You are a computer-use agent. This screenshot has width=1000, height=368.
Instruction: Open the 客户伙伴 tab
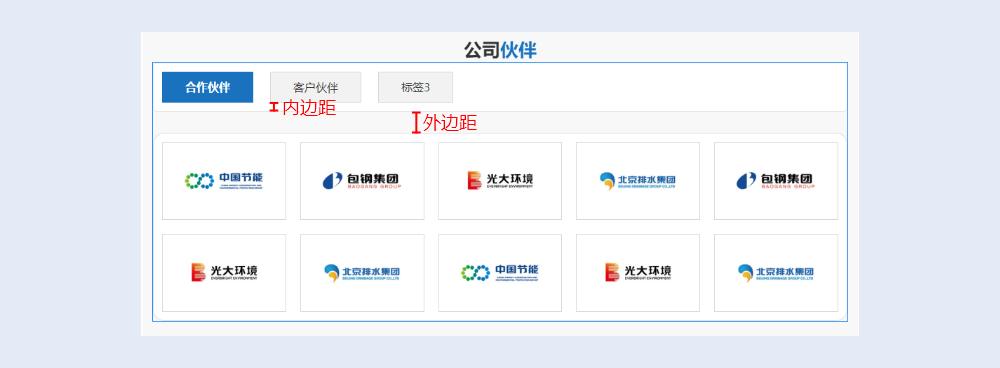316,87
